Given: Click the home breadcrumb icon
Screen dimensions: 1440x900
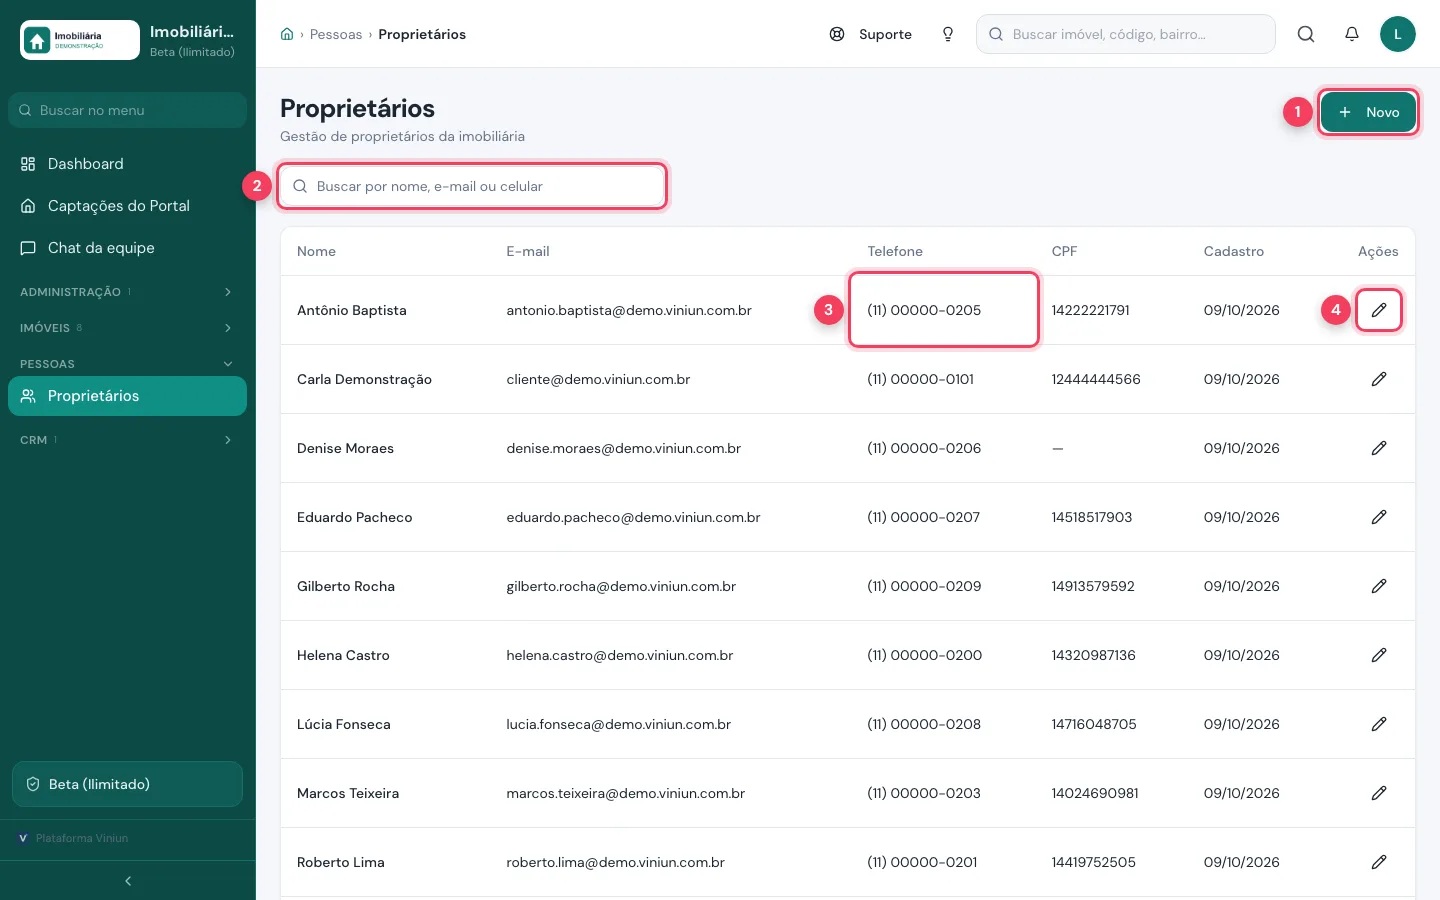Looking at the screenshot, I should pyautogui.click(x=287, y=34).
